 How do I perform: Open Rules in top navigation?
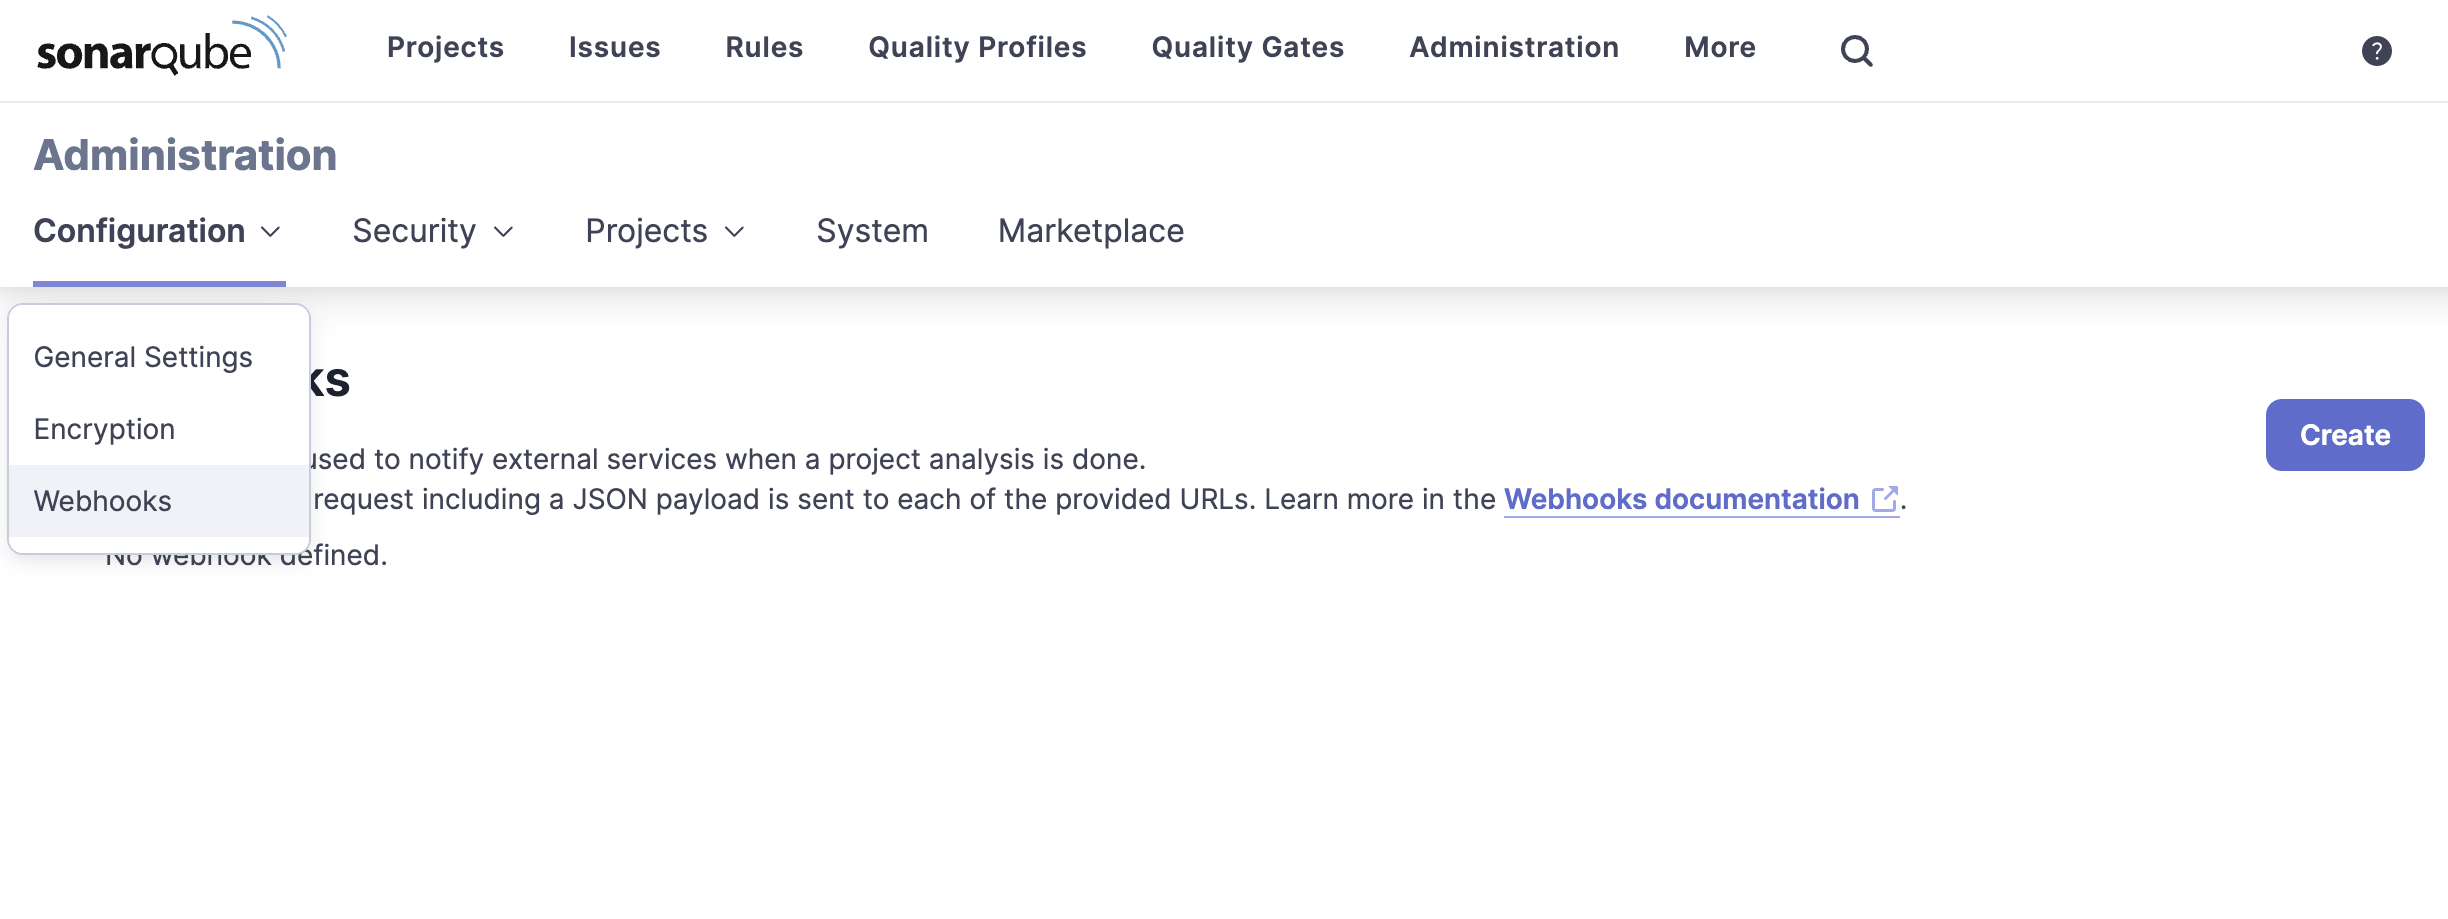pos(764,47)
